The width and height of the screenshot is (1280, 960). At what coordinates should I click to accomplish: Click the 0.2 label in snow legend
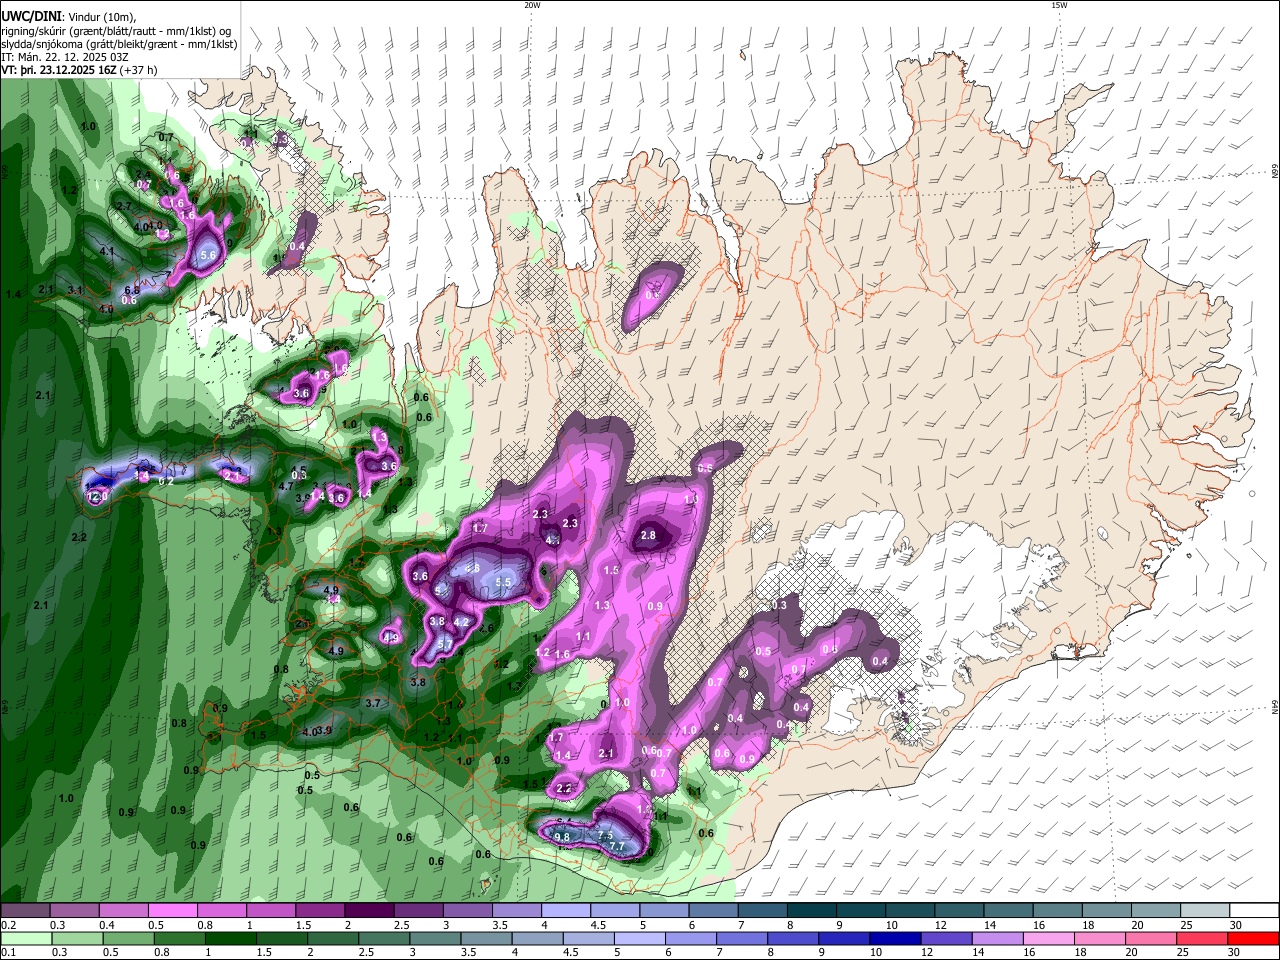tap(8, 925)
